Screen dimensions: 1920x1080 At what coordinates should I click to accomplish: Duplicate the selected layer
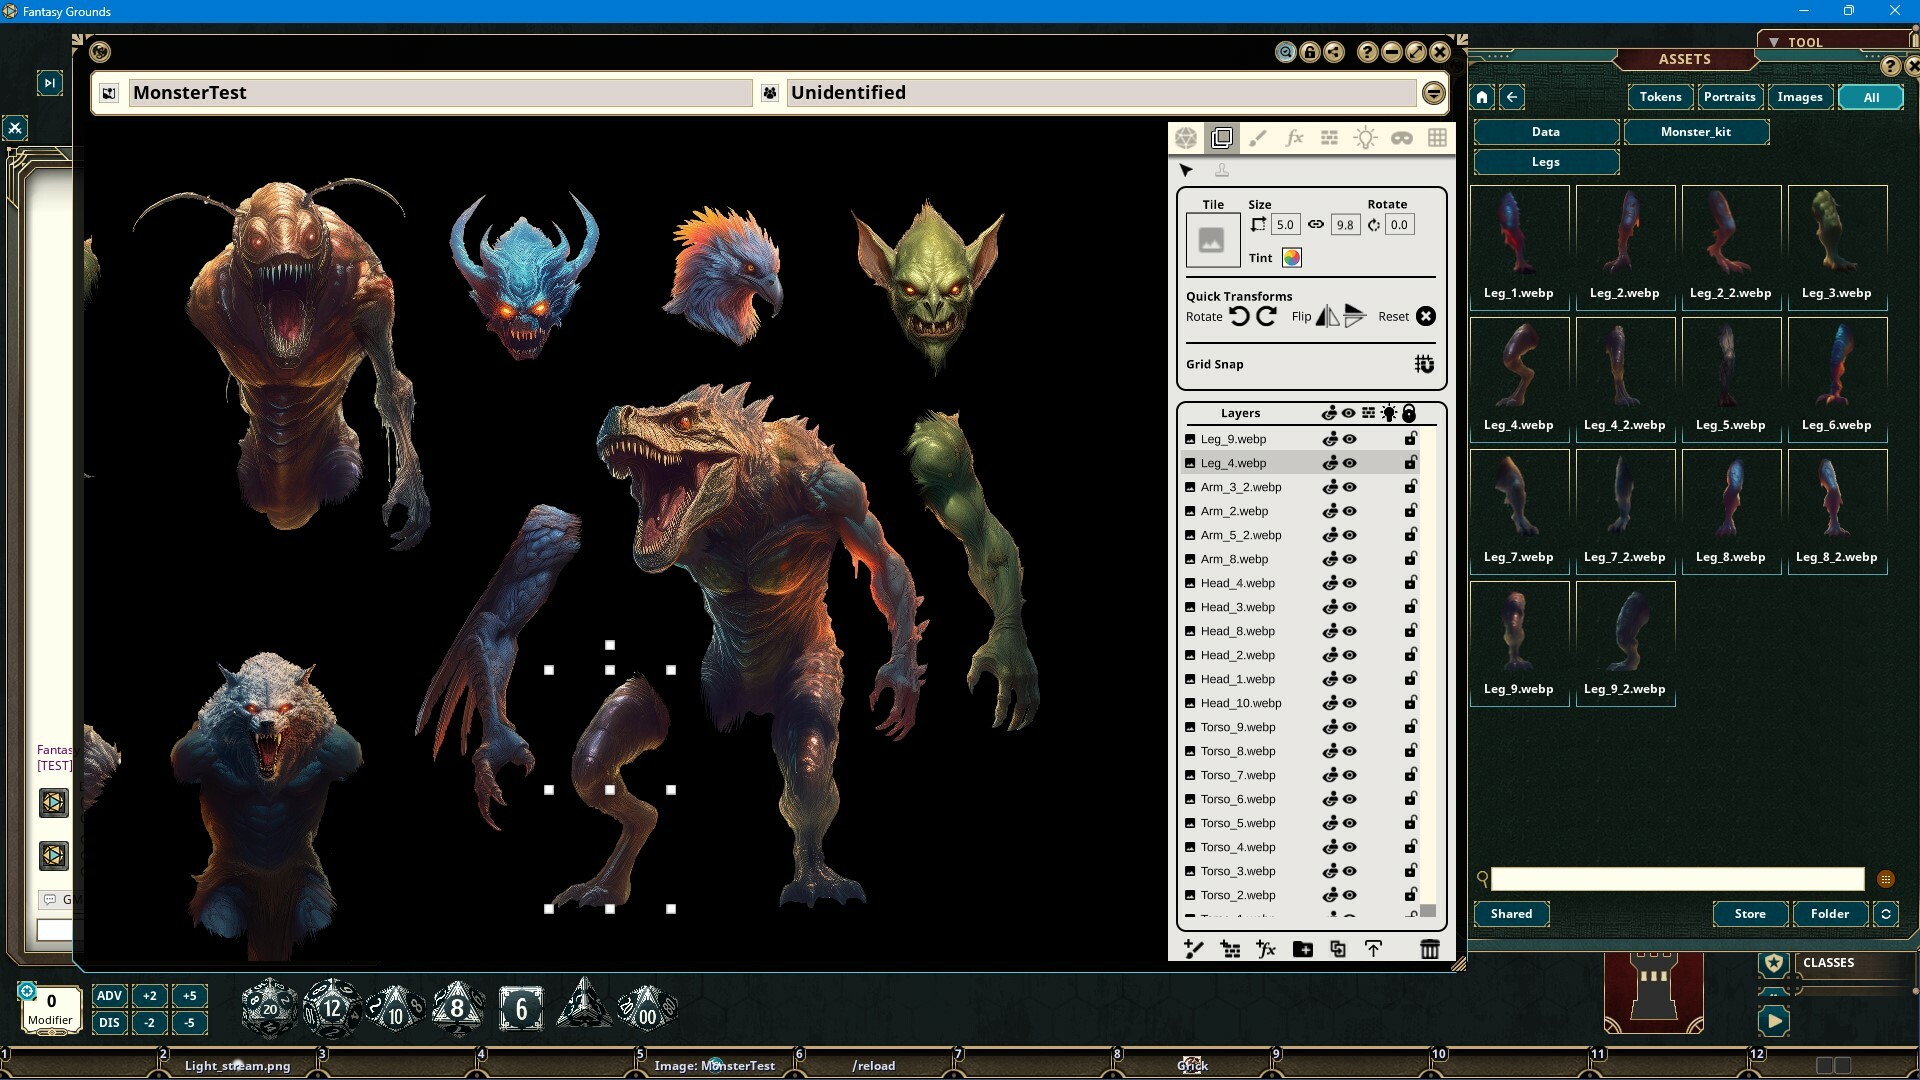coord(1338,949)
